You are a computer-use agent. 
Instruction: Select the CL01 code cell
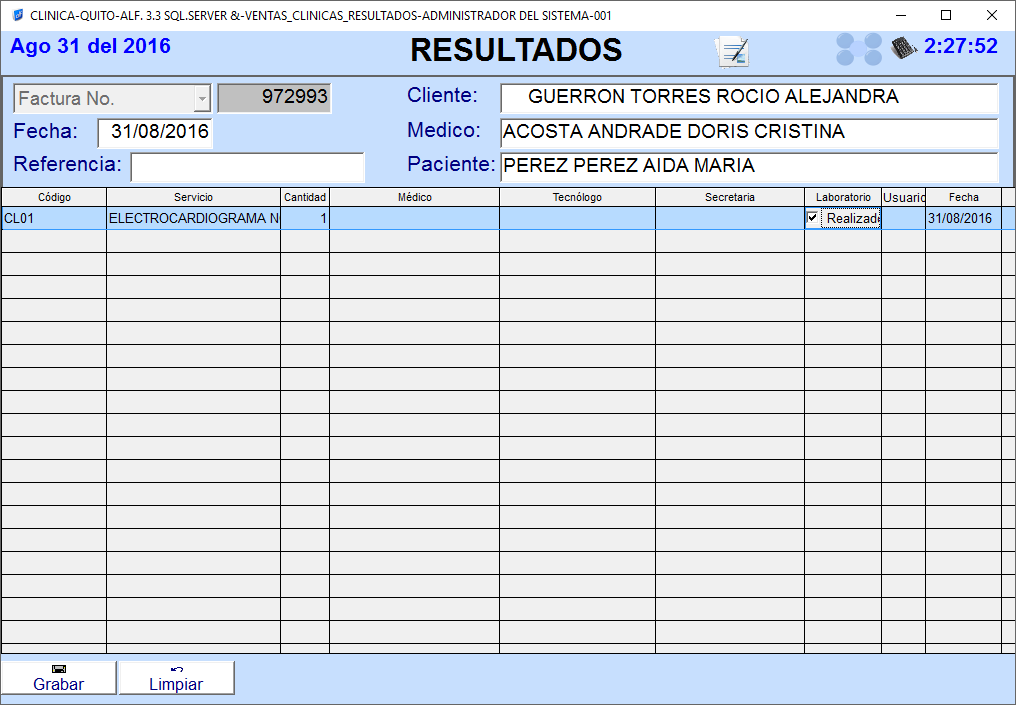pos(54,218)
